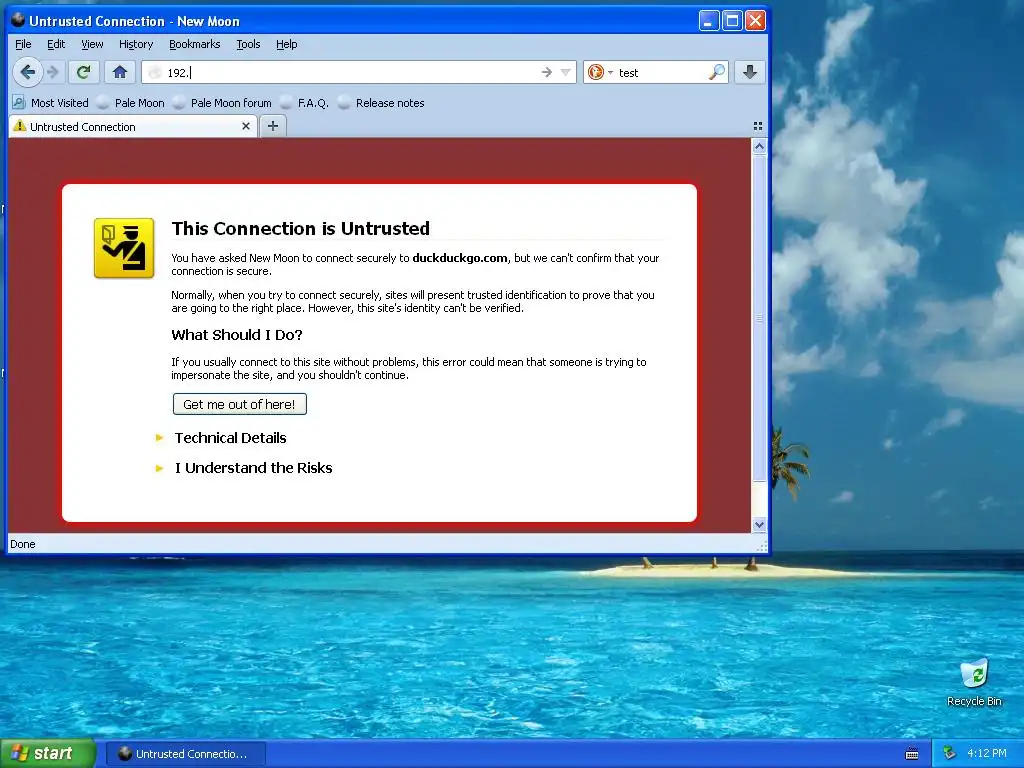Open the Edit menu
The width and height of the screenshot is (1024, 768).
tap(56, 44)
